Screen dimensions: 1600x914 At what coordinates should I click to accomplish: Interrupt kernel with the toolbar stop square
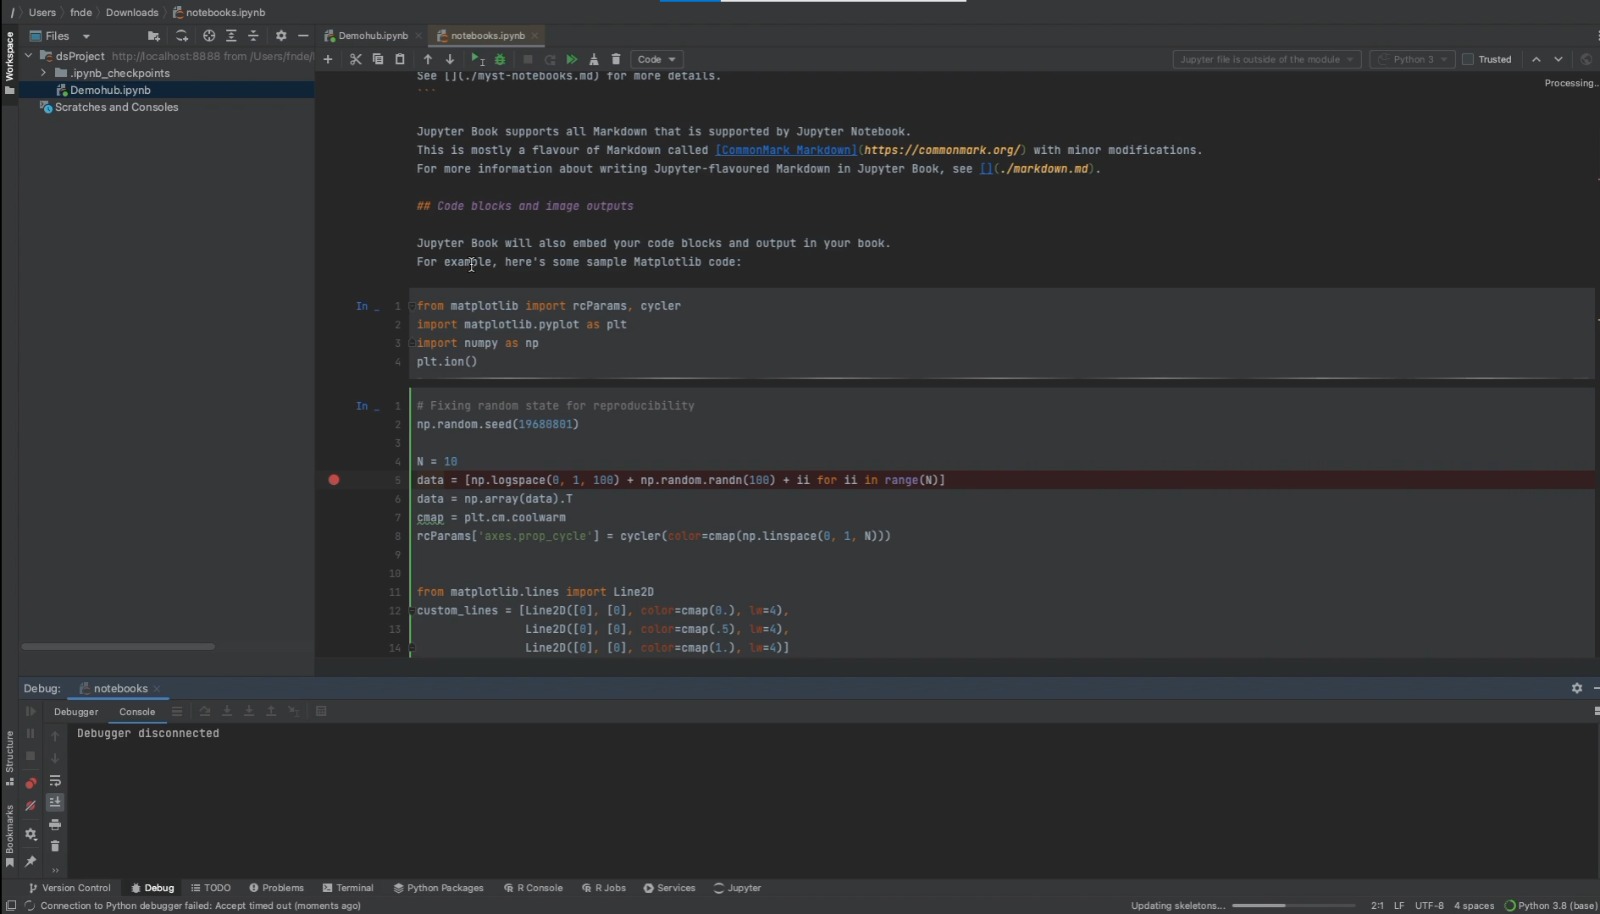coord(528,60)
